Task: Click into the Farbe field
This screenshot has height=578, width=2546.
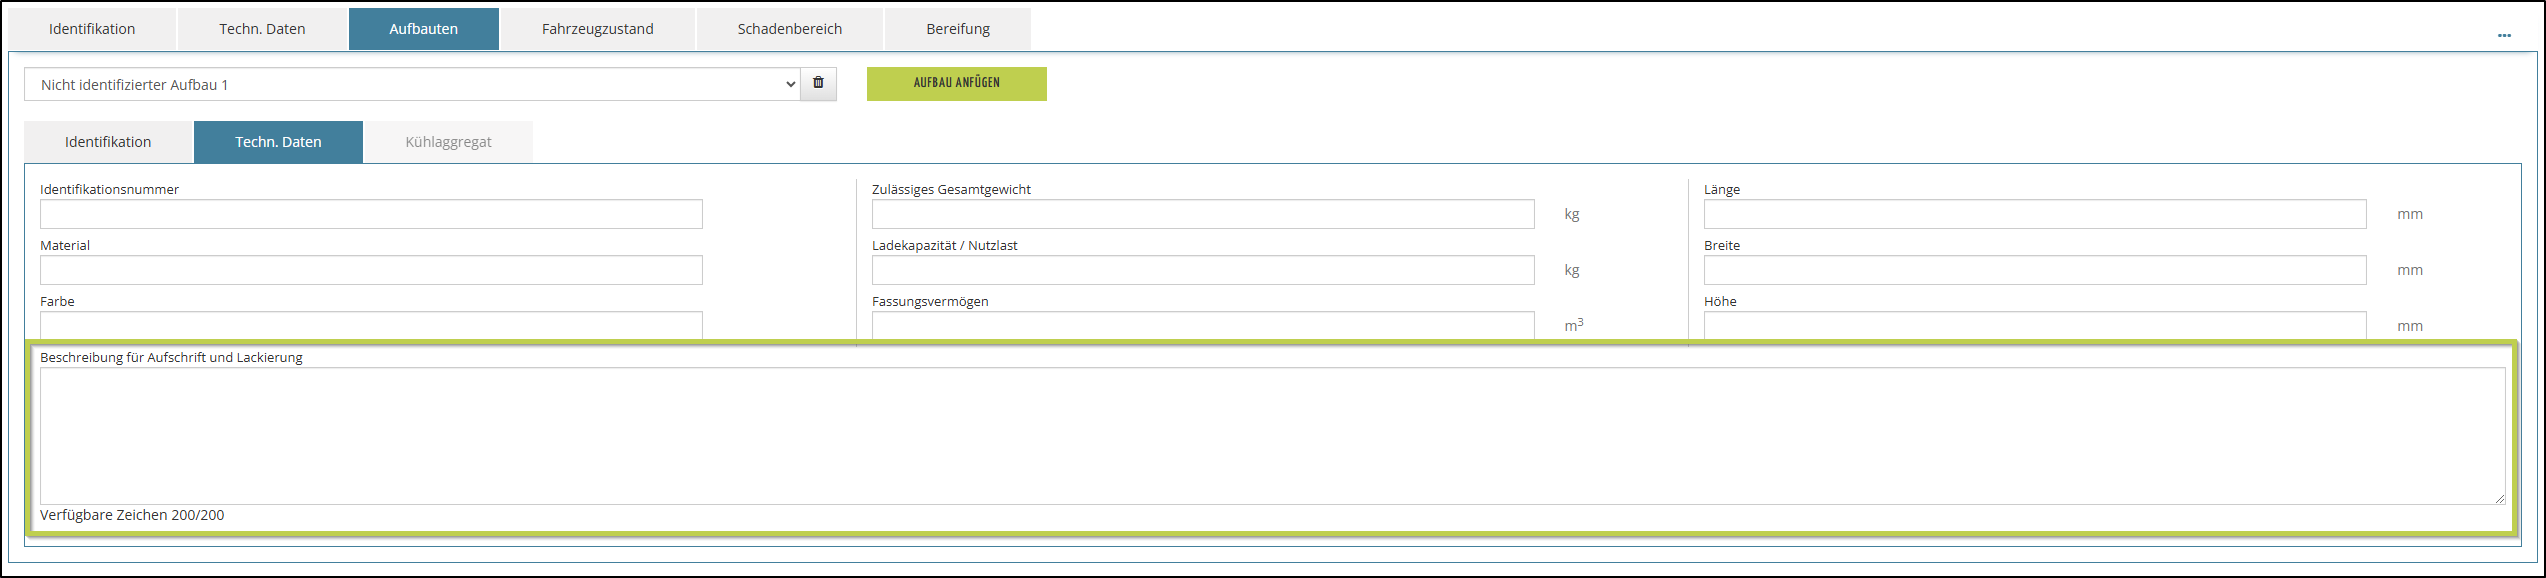Action: tap(371, 325)
